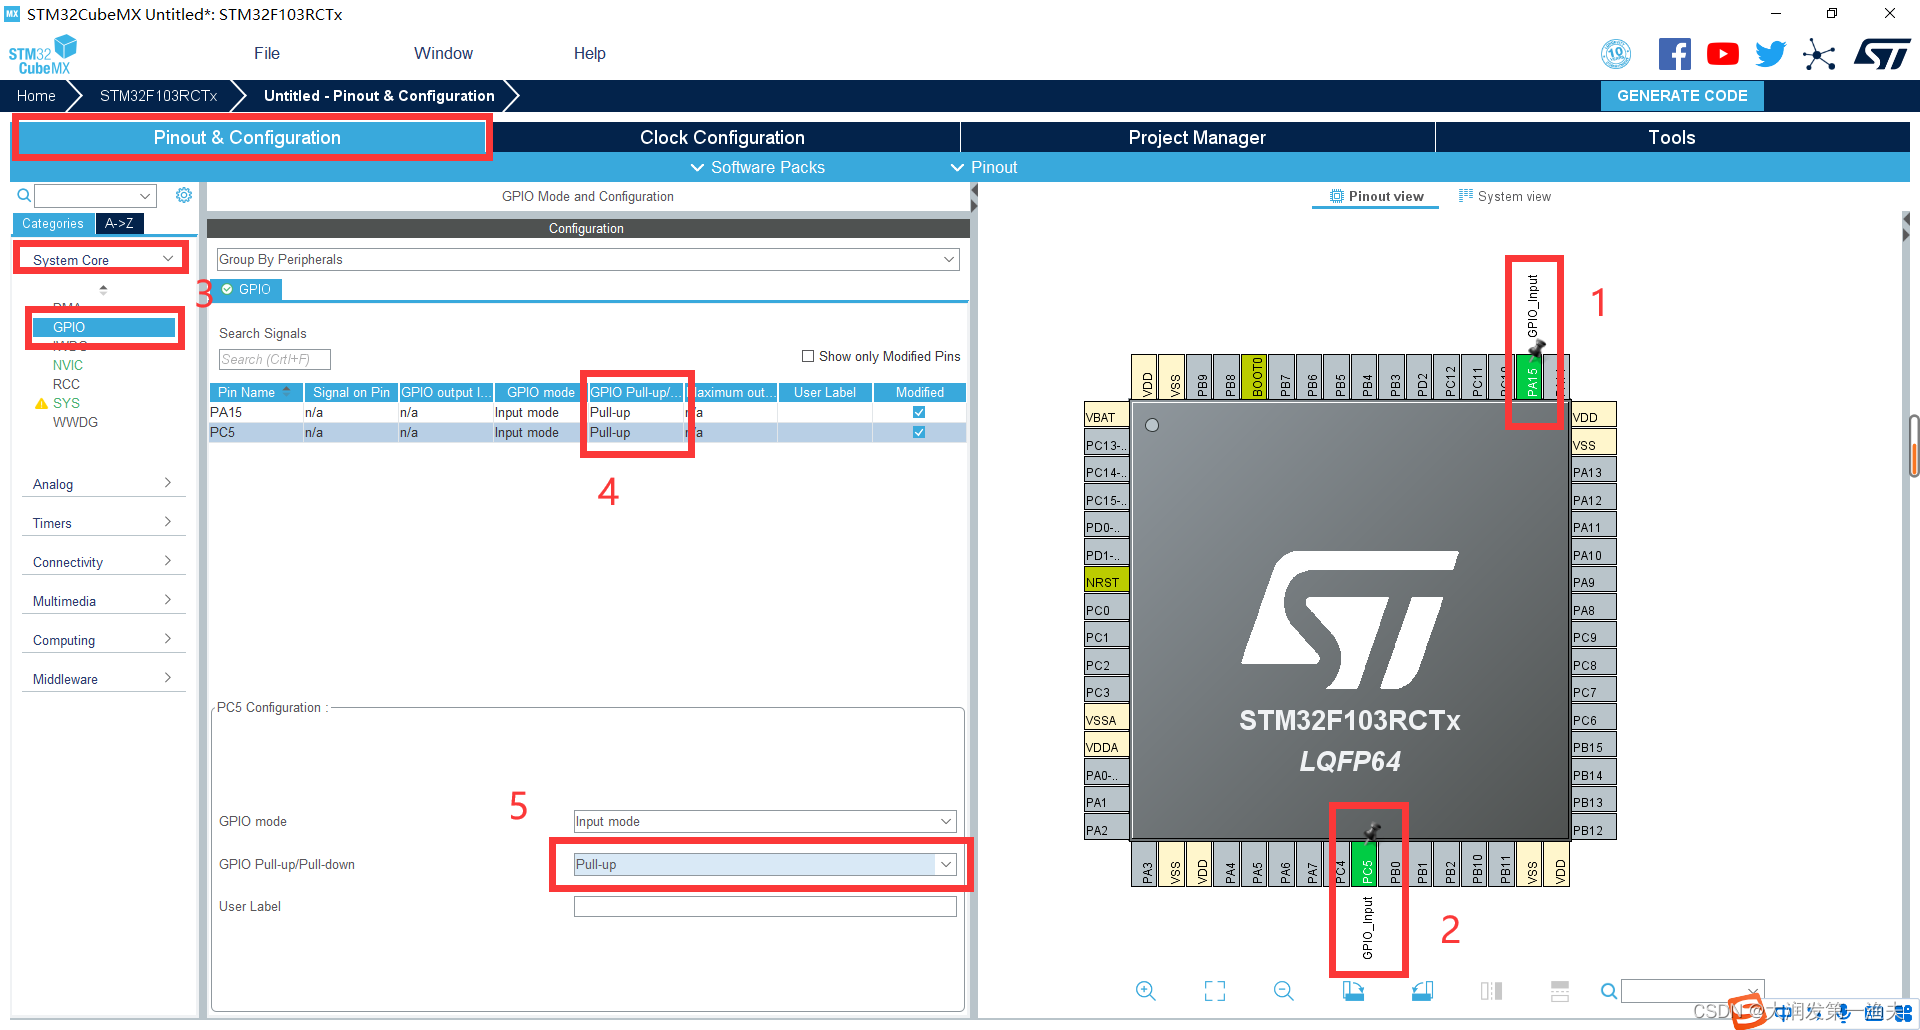Open the Twitter social link
Screen dimensions: 1920x1030
click(x=1770, y=53)
